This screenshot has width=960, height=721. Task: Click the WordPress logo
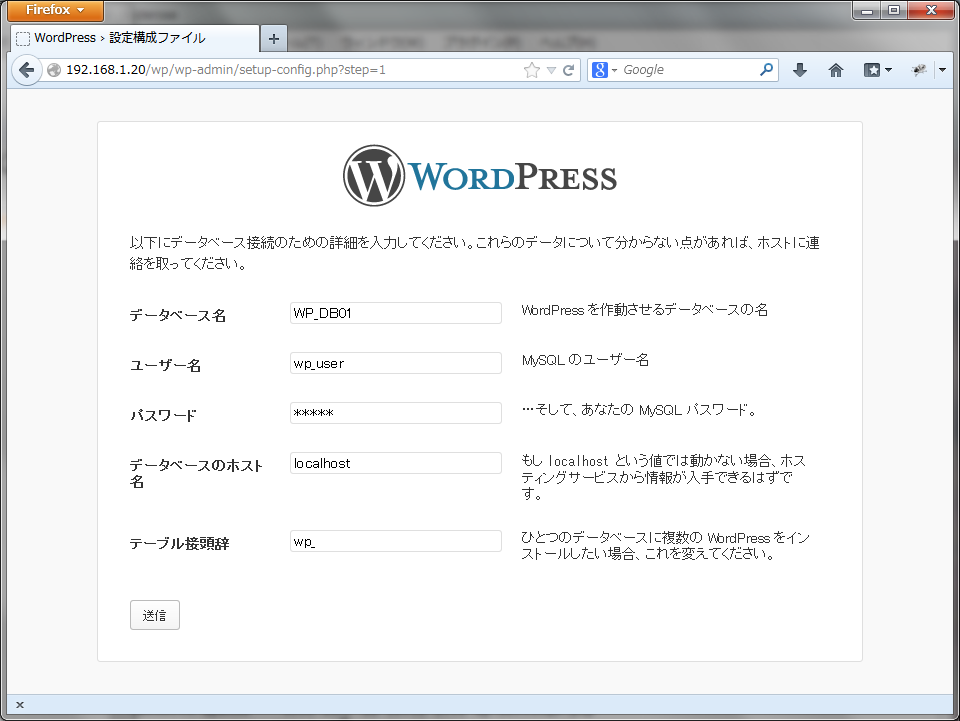480,176
